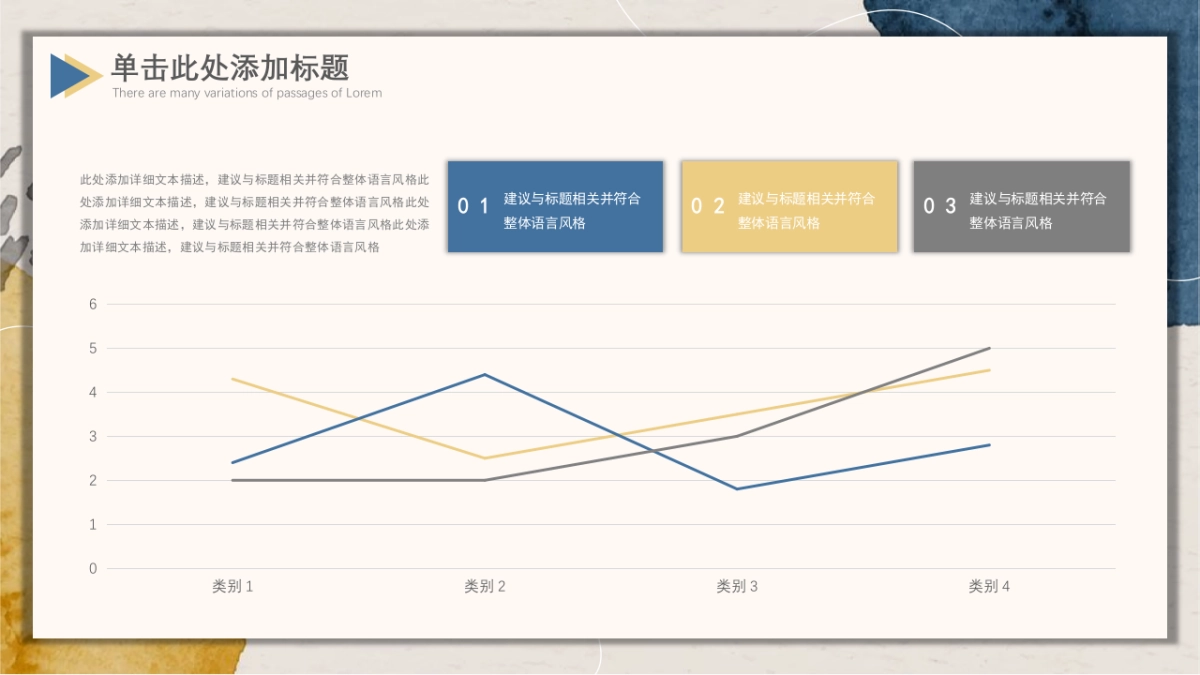
Task: Select the blue "01" number badge
Action: [471, 207]
